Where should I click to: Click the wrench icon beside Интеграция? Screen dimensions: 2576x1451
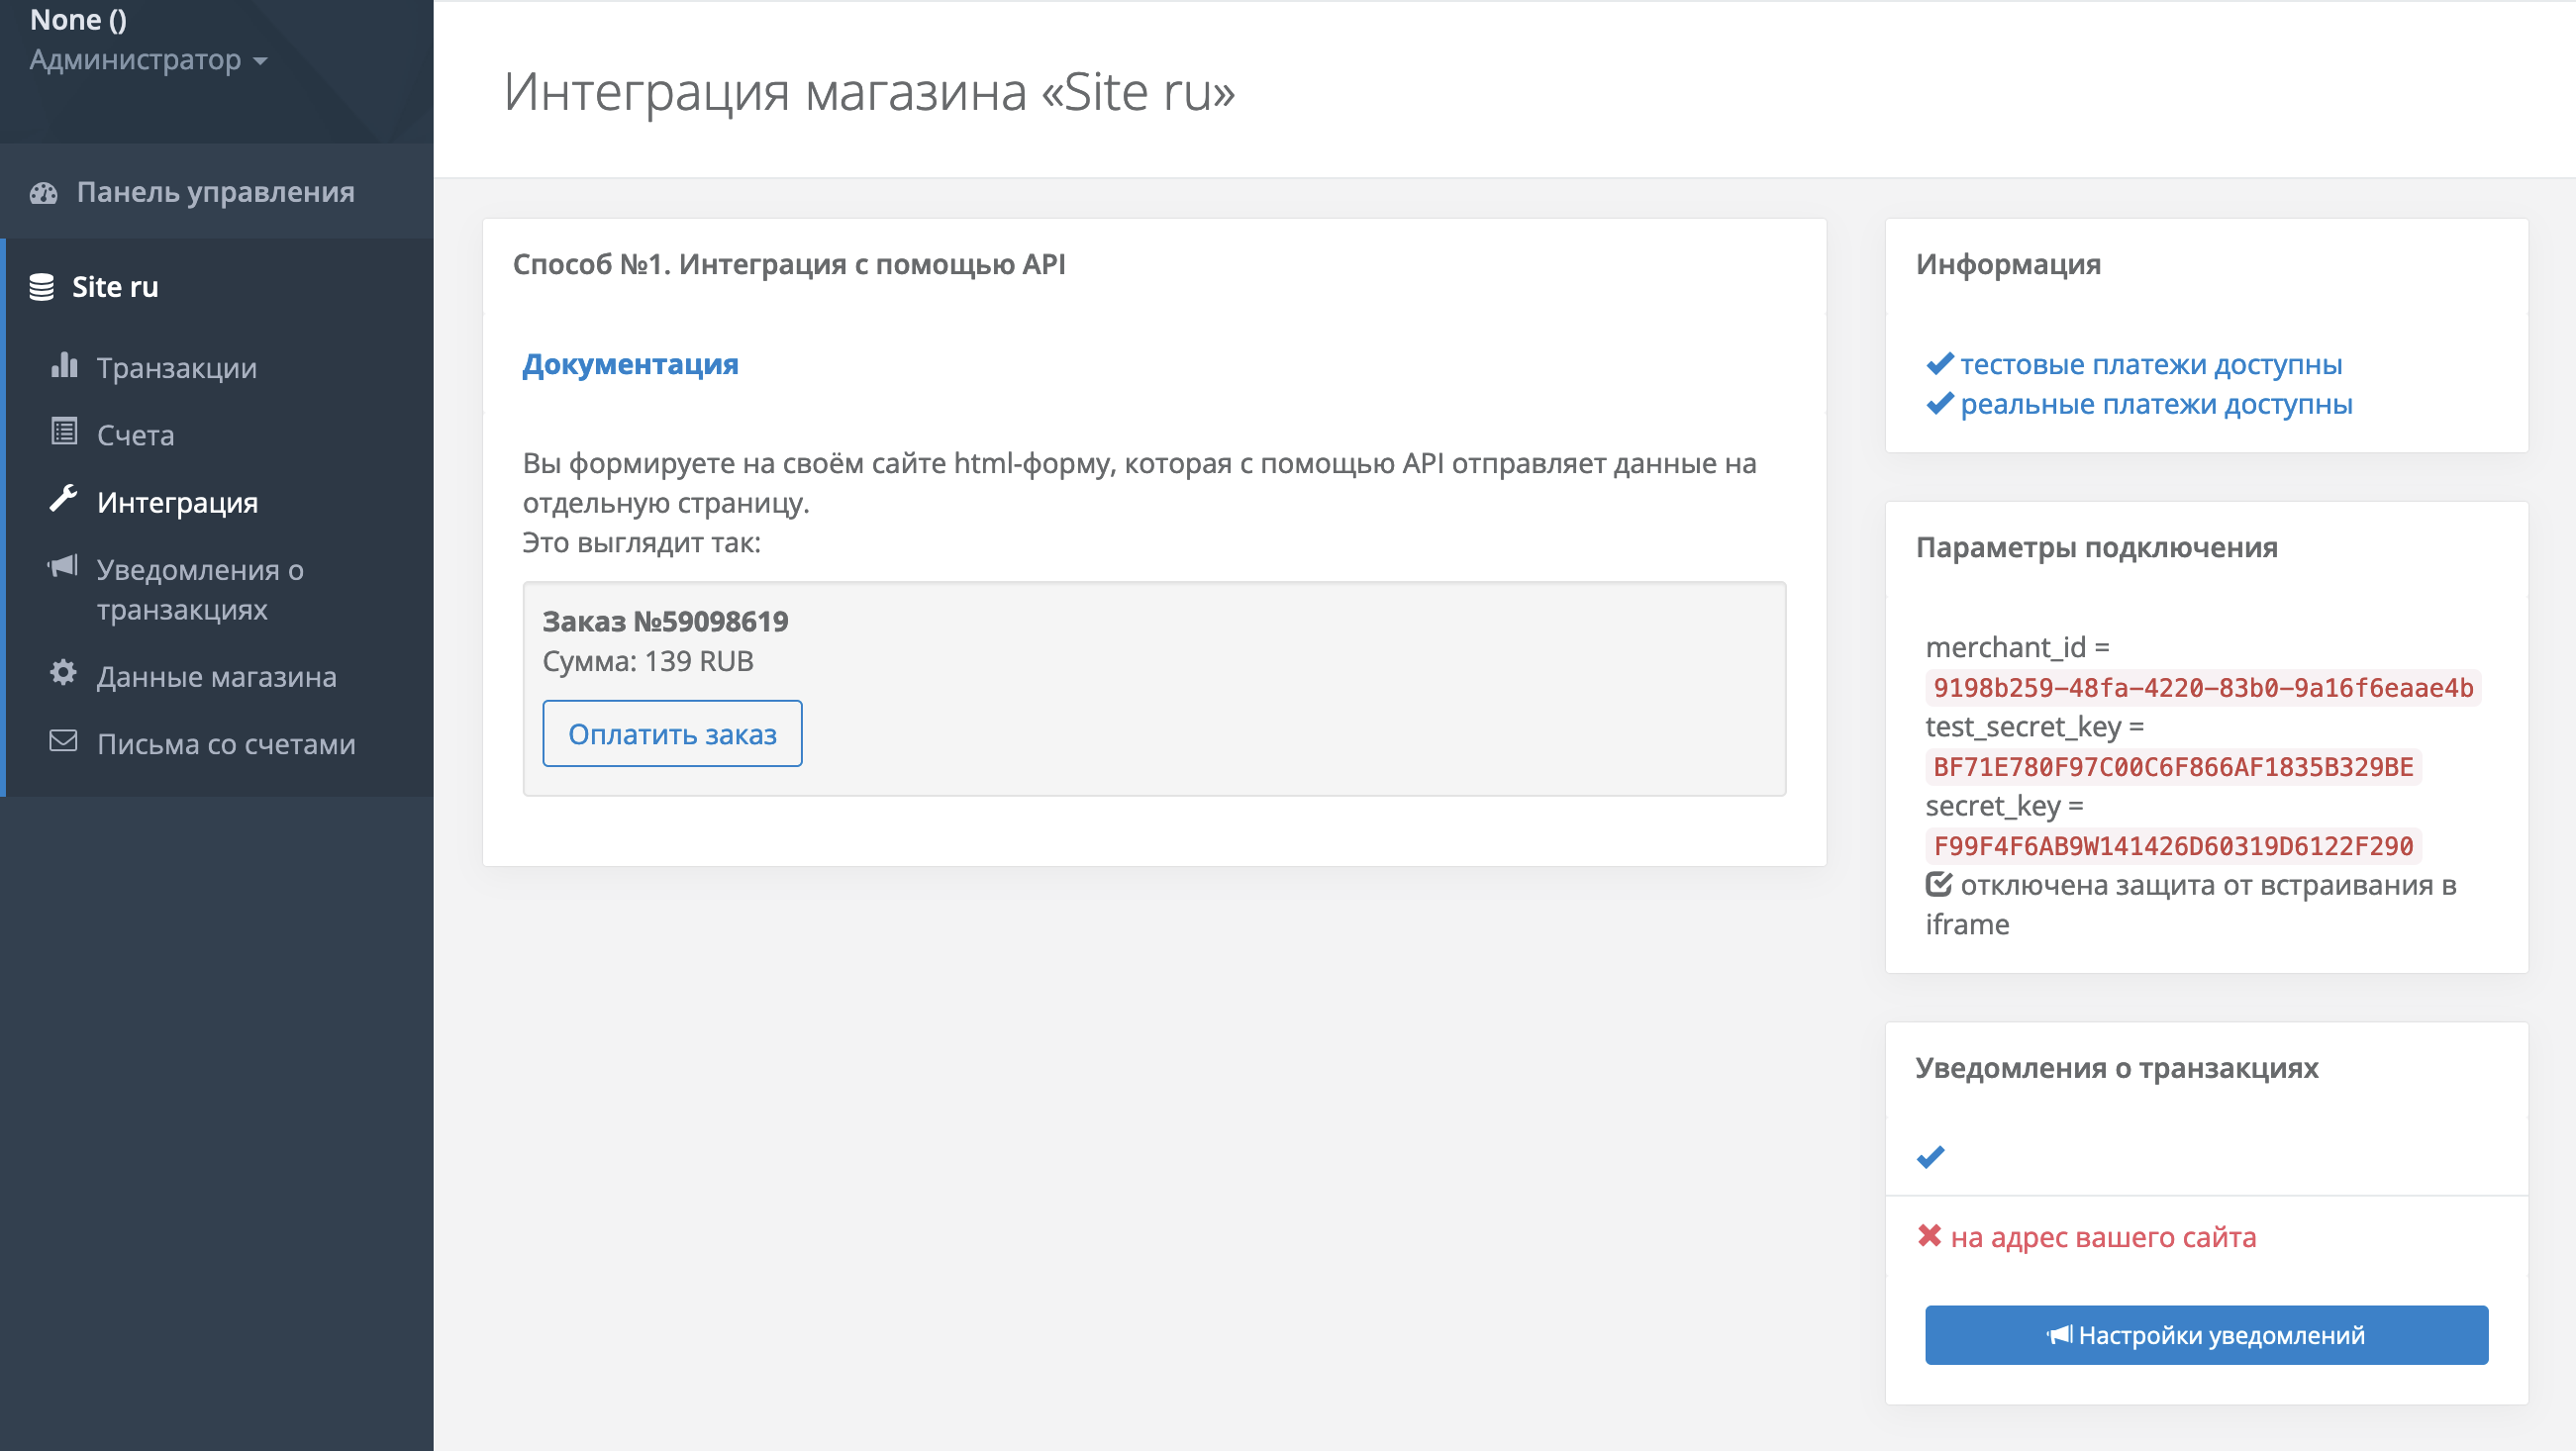click(64, 499)
